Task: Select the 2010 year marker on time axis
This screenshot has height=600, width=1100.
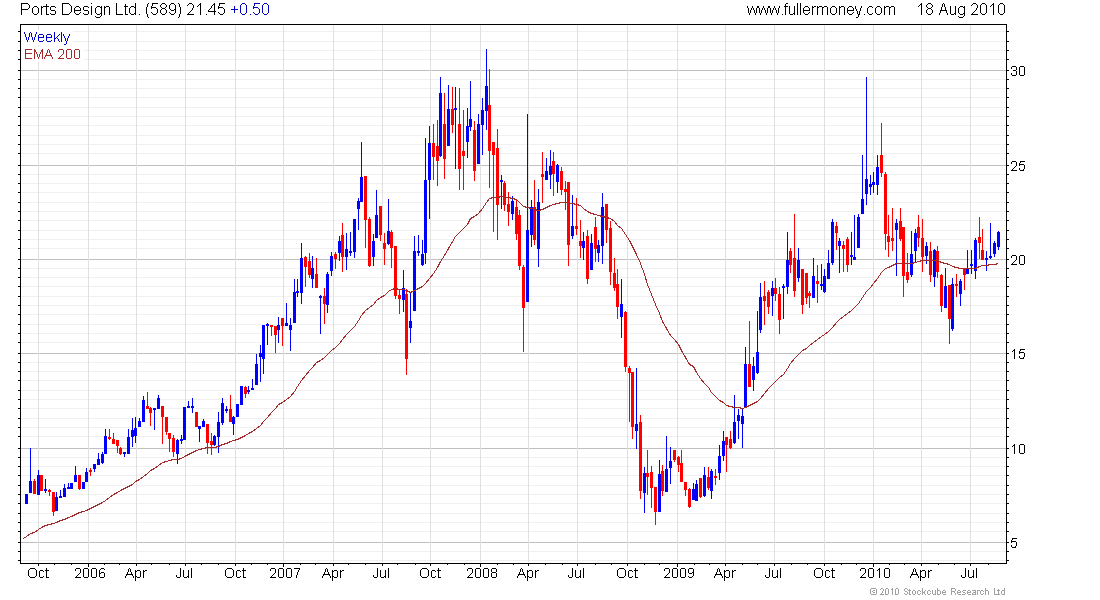Action: (x=875, y=573)
